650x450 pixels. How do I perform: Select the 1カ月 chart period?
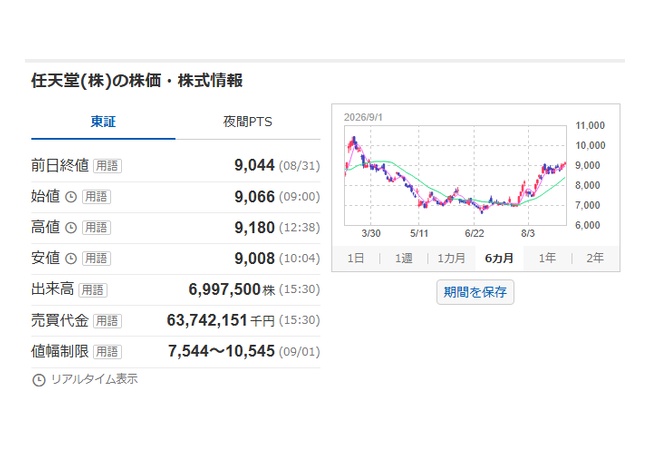(x=451, y=258)
